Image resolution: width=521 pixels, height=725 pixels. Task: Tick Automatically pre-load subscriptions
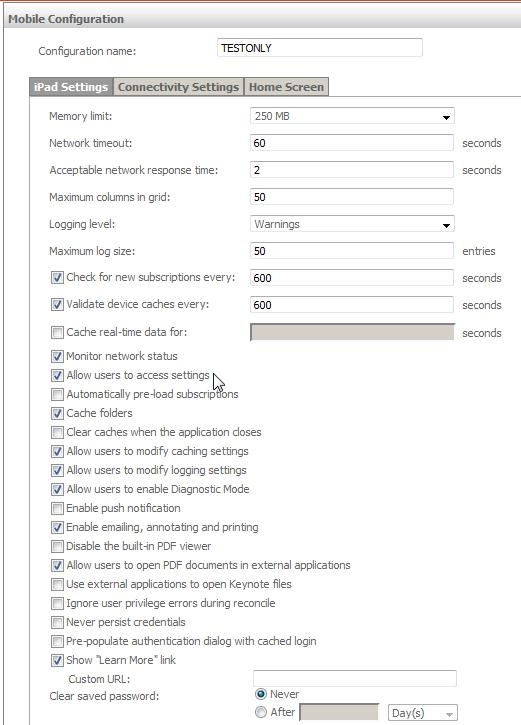[x=57, y=394]
